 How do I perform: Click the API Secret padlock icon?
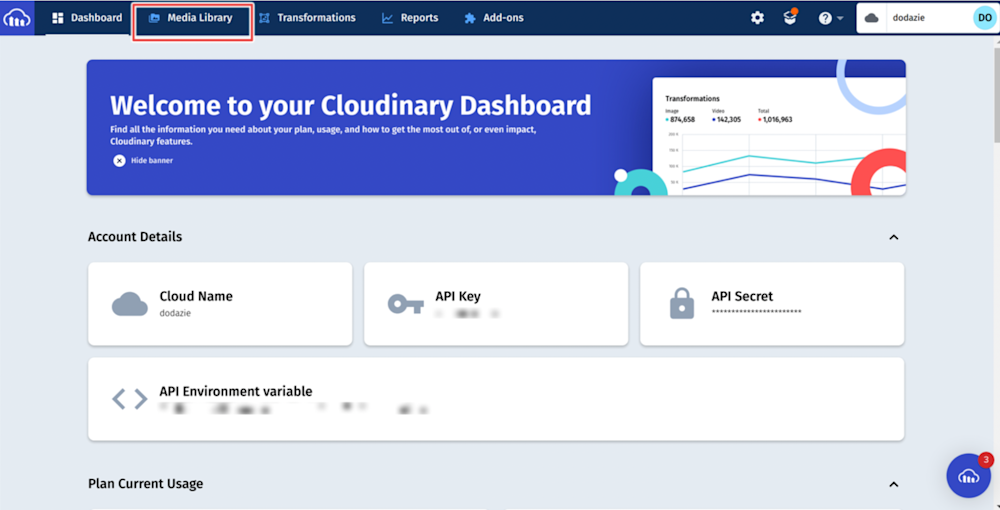[682, 303]
